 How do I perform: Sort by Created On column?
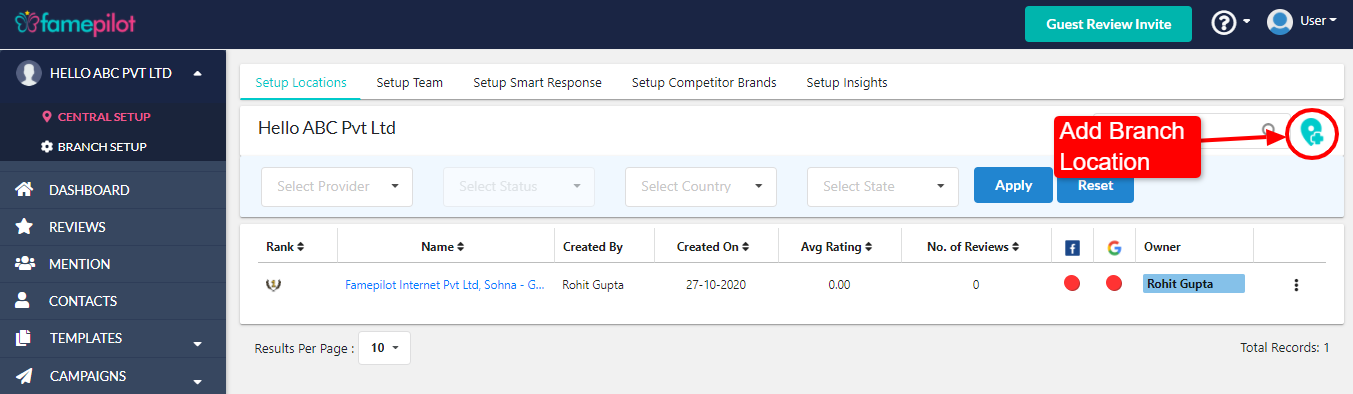pos(713,247)
